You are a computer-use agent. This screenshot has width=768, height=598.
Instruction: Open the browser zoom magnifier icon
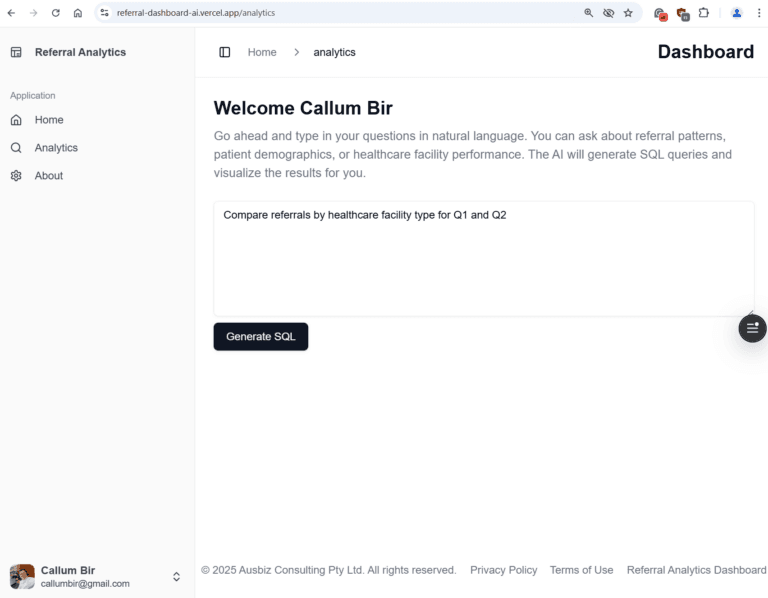coord(588,13)
